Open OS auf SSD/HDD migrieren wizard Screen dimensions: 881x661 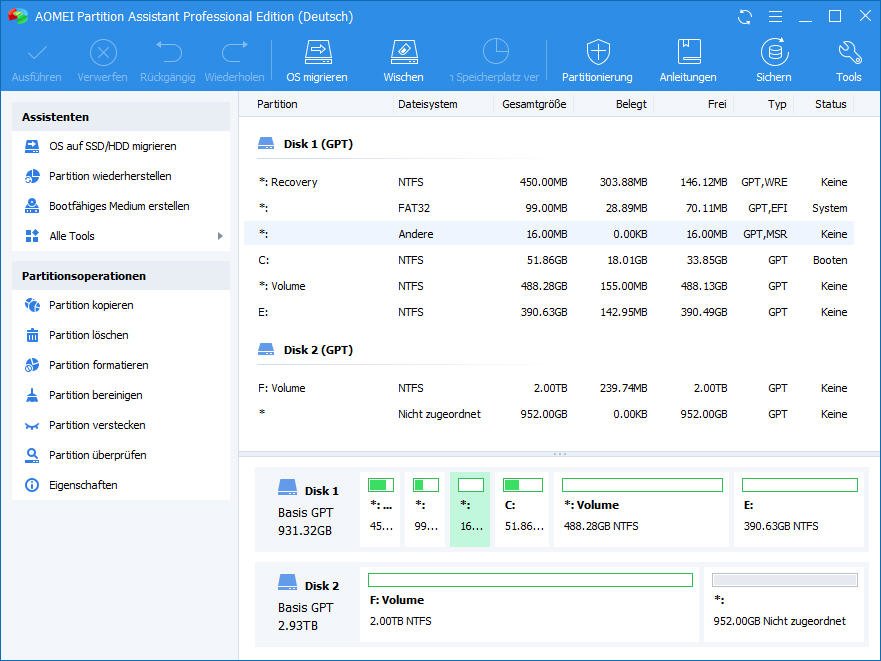click(112, 146)
